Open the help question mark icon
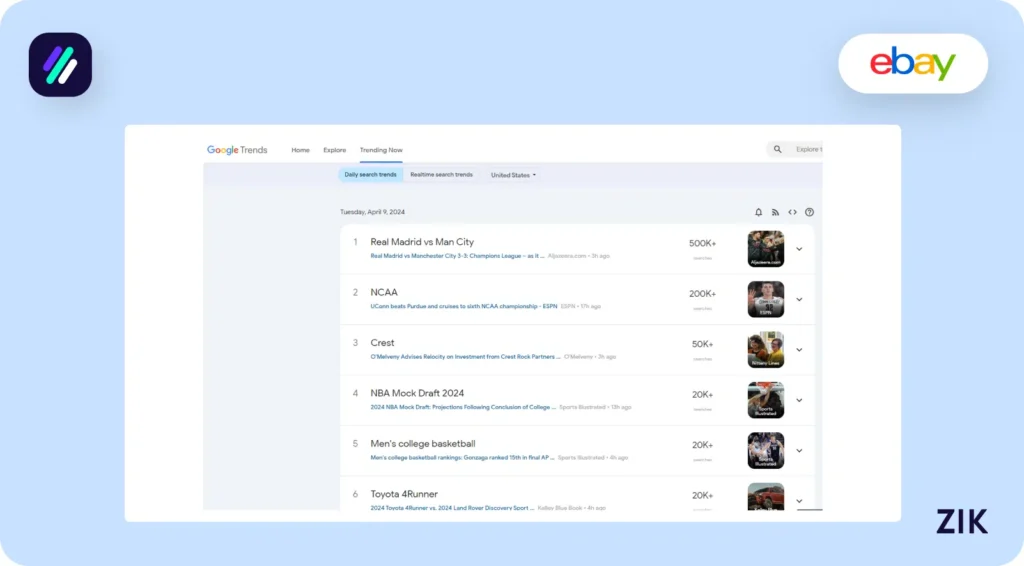Image resolution: width=1024 pixels, height=566 pixels. tap(809, 212)
